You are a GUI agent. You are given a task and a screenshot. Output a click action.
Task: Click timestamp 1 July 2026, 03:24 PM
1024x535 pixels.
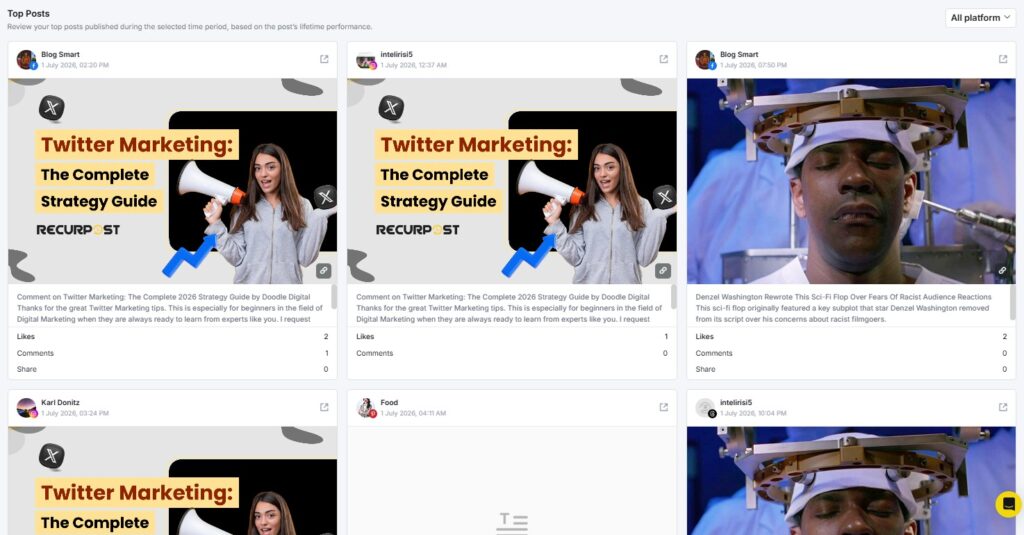tap(75, 413)
